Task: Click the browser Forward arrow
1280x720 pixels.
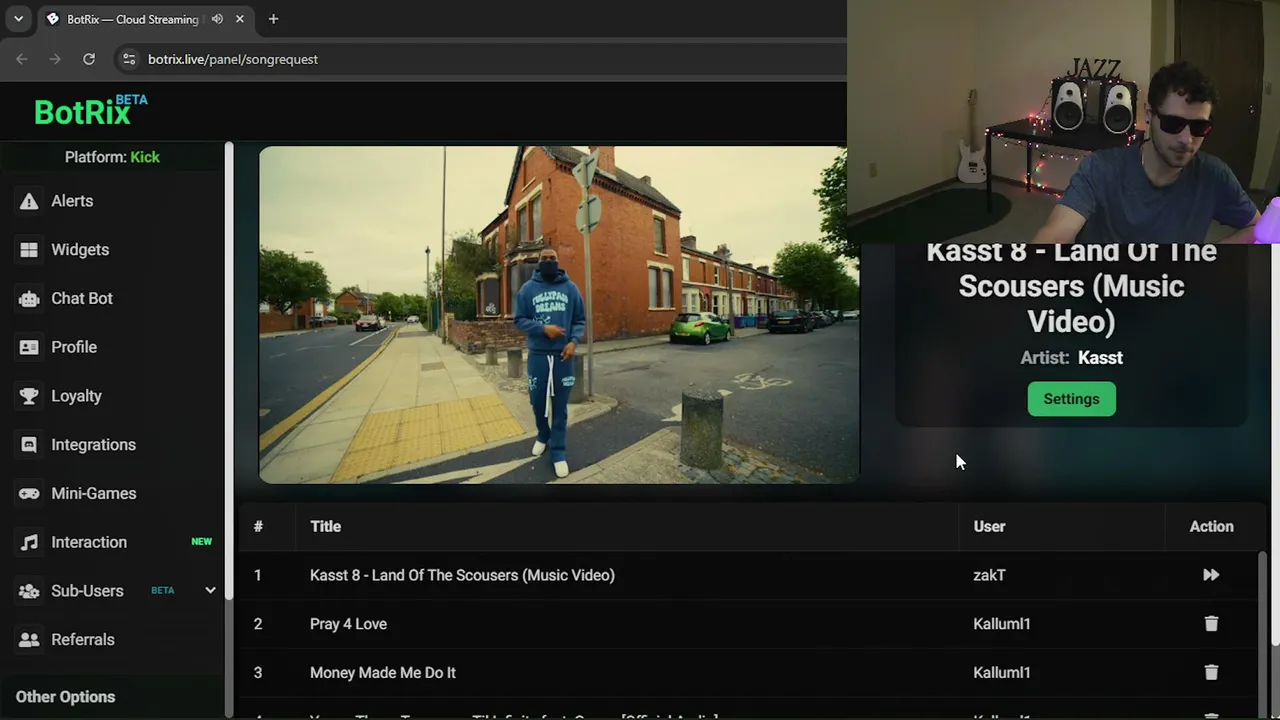Action: click(x=55, y=59)
